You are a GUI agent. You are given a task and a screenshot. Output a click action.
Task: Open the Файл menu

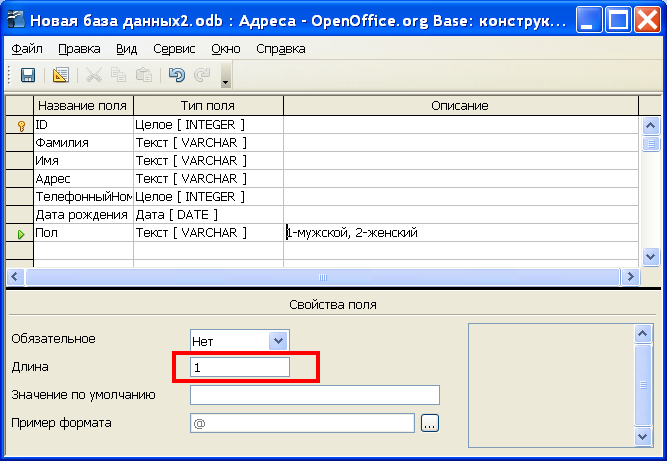(x=27, y=49)
